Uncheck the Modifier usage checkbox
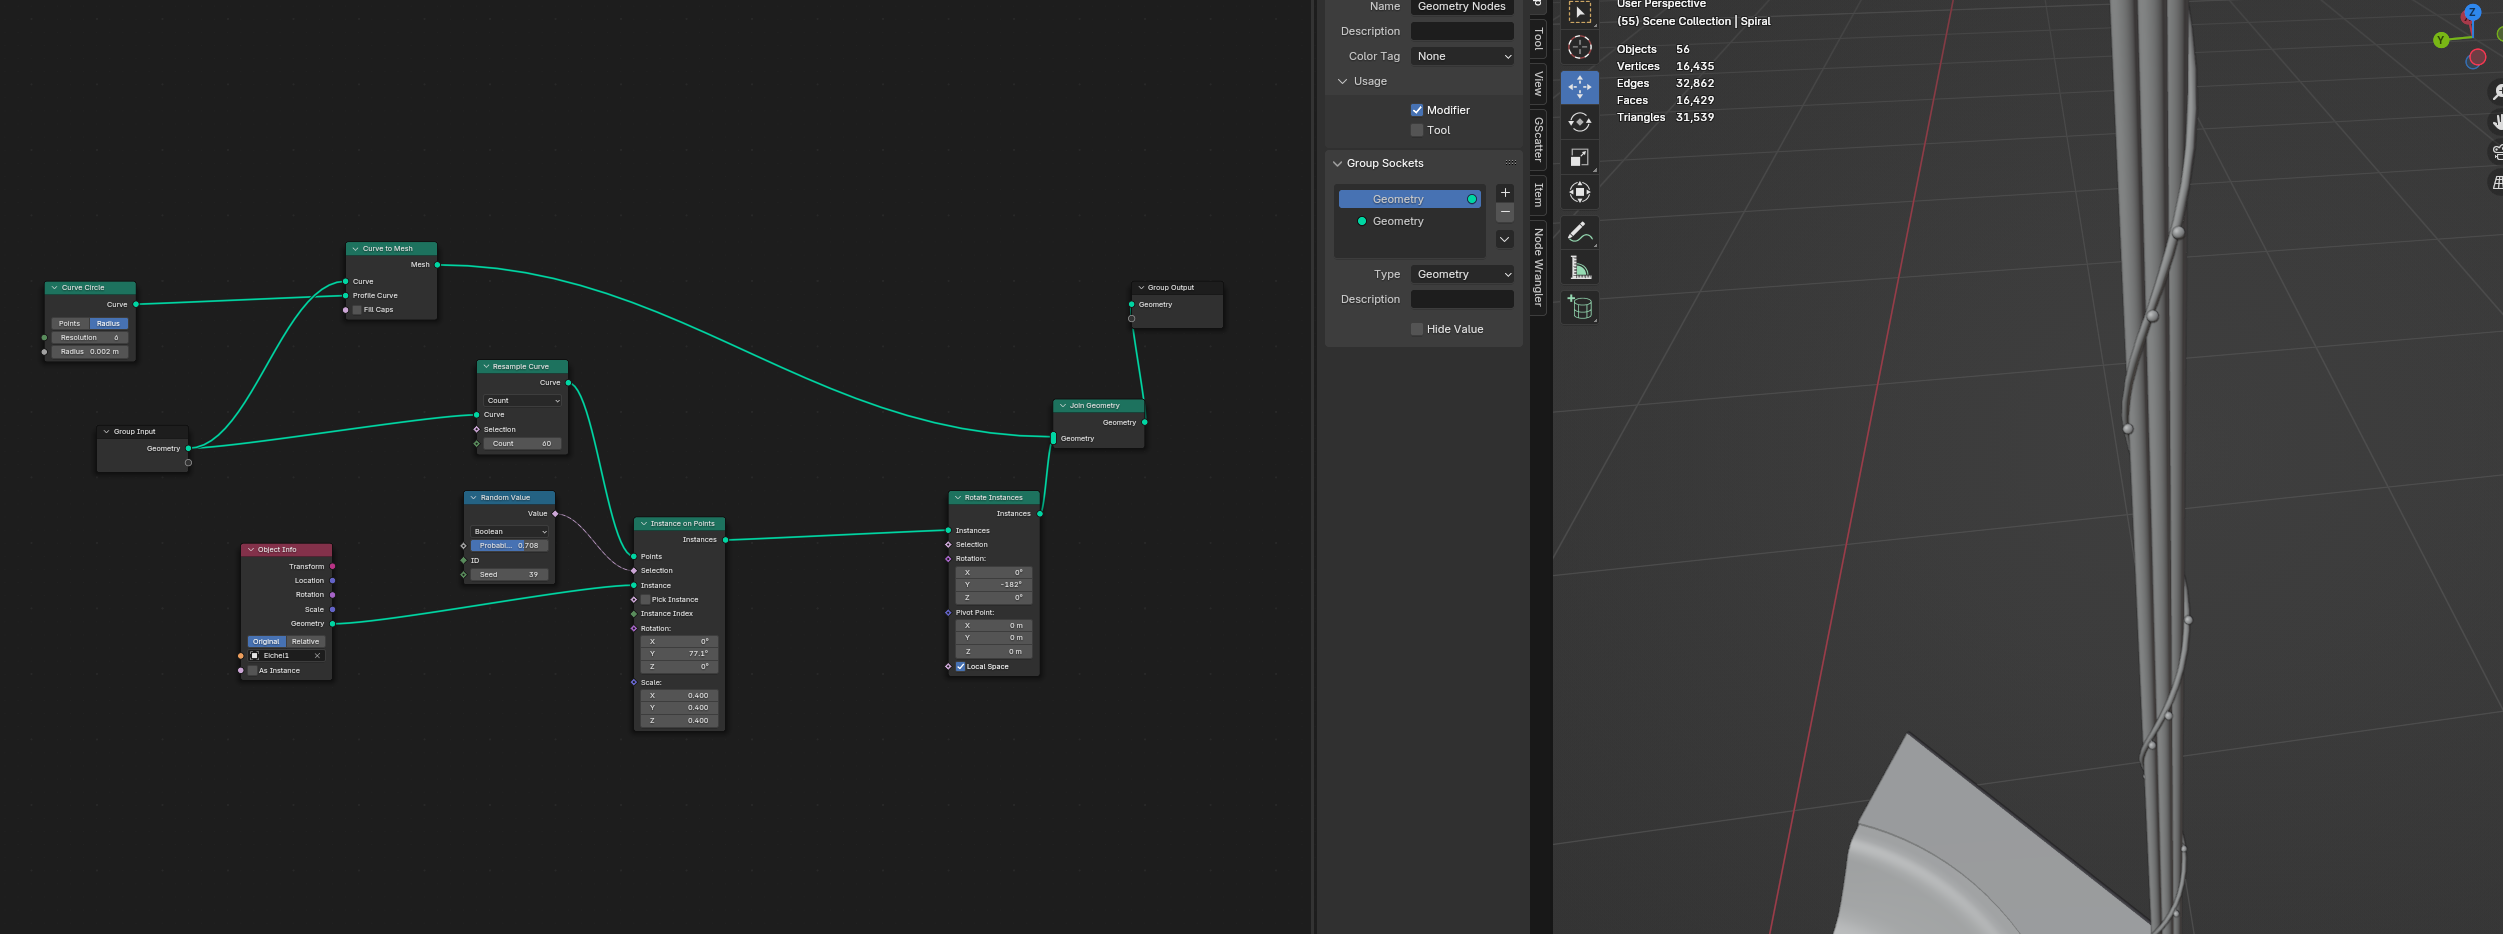2503x934 pixels. point(1416,110)
